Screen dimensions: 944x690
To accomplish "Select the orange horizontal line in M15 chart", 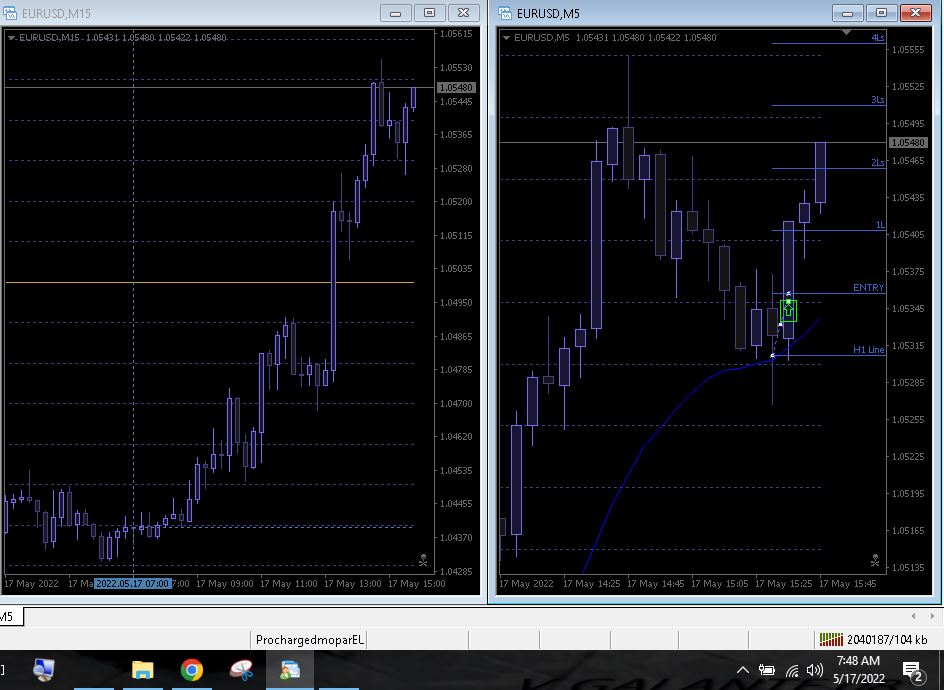I will 210,282.
